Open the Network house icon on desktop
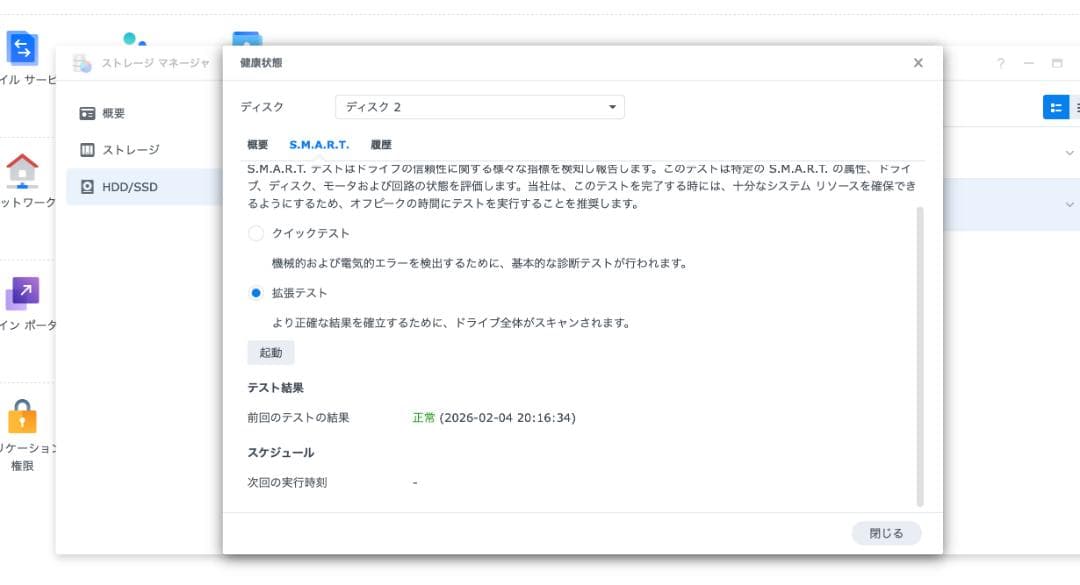Image resolution: width=1080 pixels, height=585 pixels. [22, 171]
